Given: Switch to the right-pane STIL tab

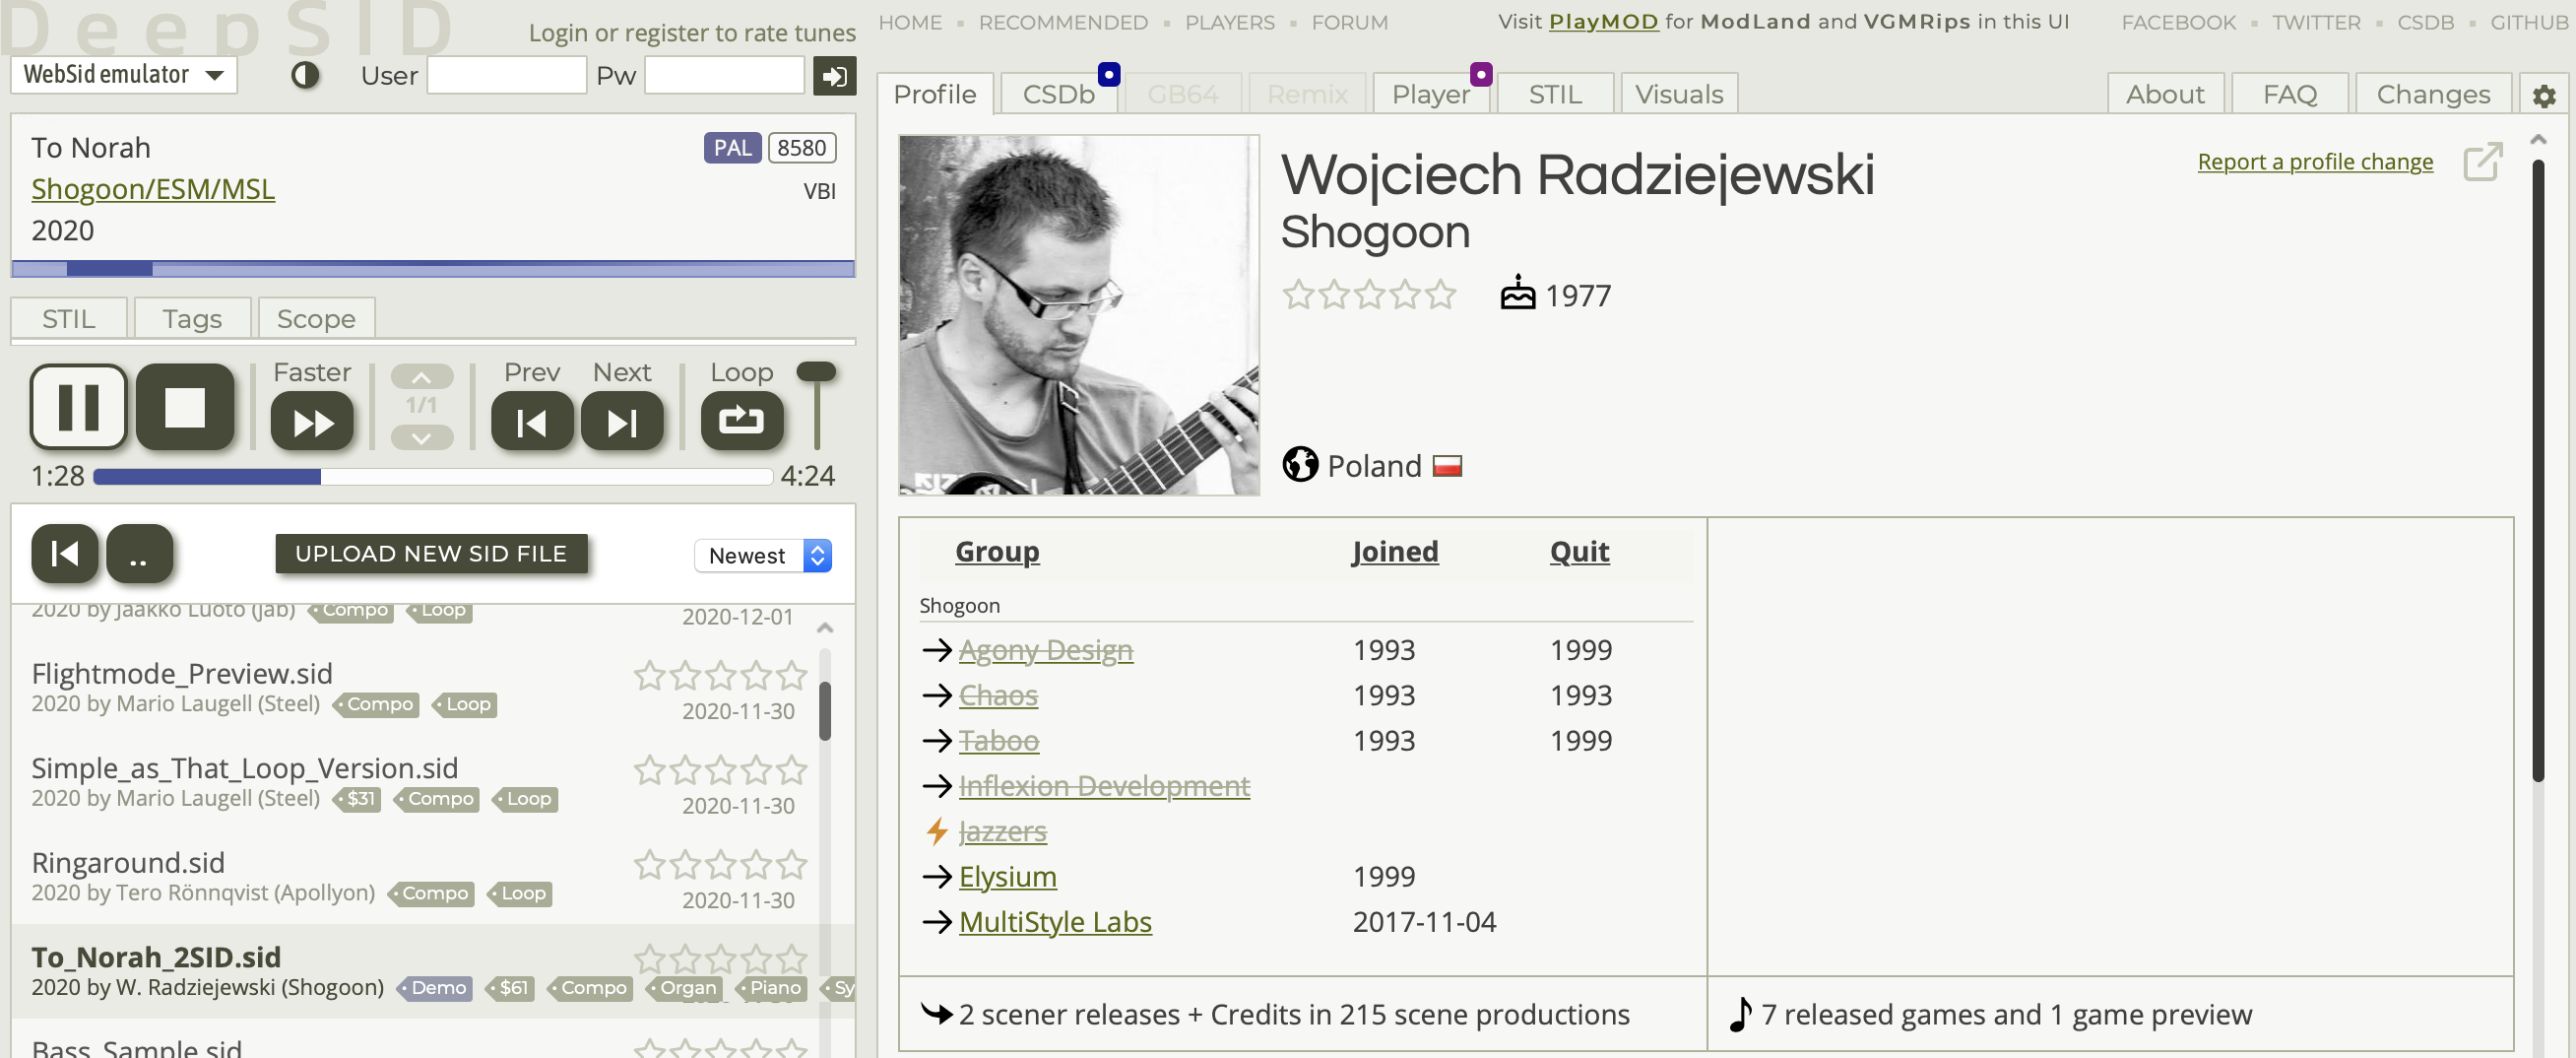Looking at the screenshot, I should point(1555,94).
